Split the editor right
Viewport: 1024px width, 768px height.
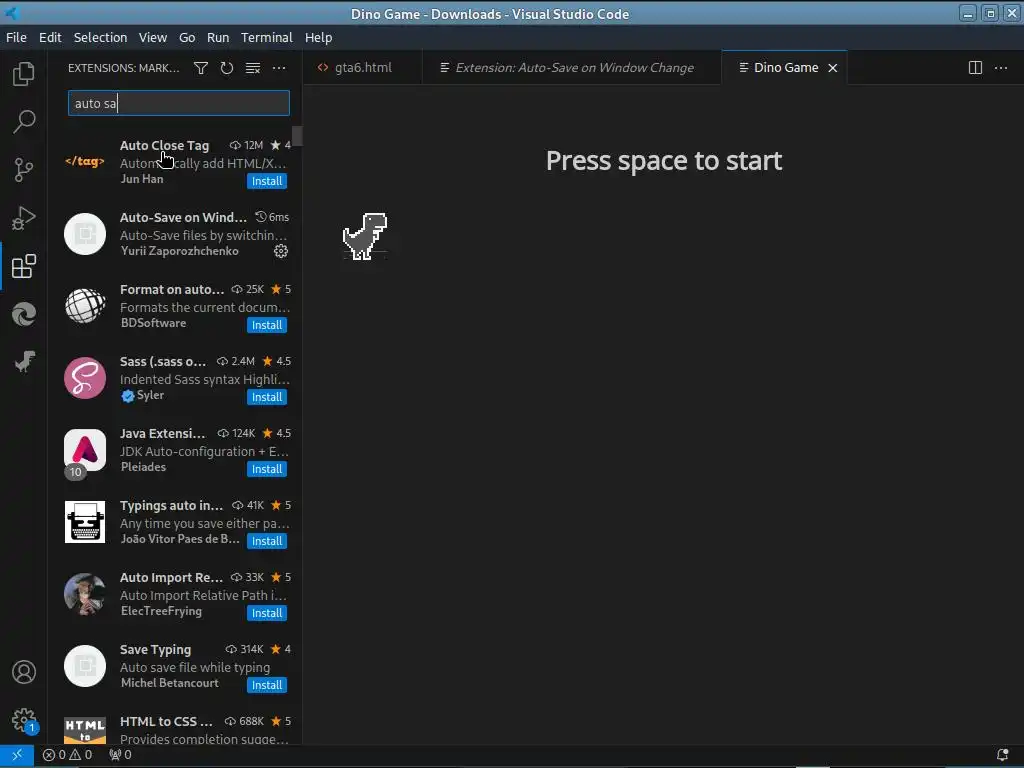click(975, 68)
